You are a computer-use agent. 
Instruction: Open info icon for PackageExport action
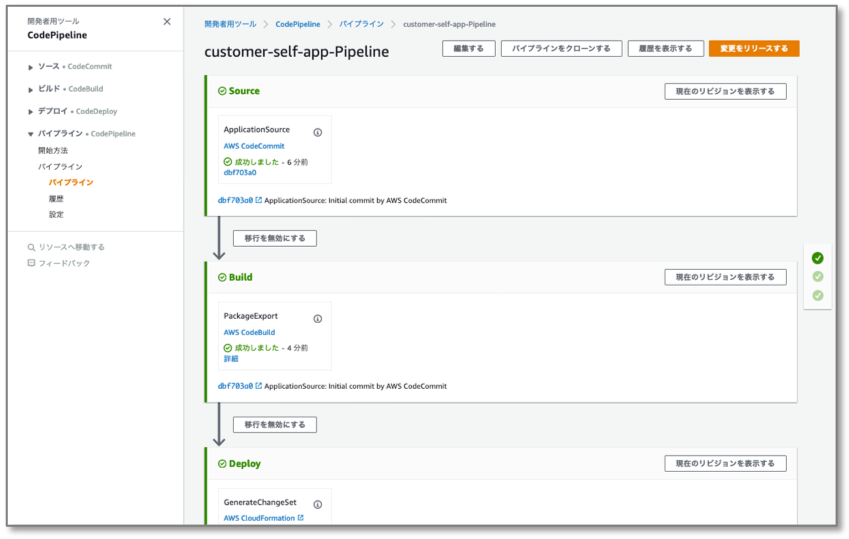click(x=318, y=319)
